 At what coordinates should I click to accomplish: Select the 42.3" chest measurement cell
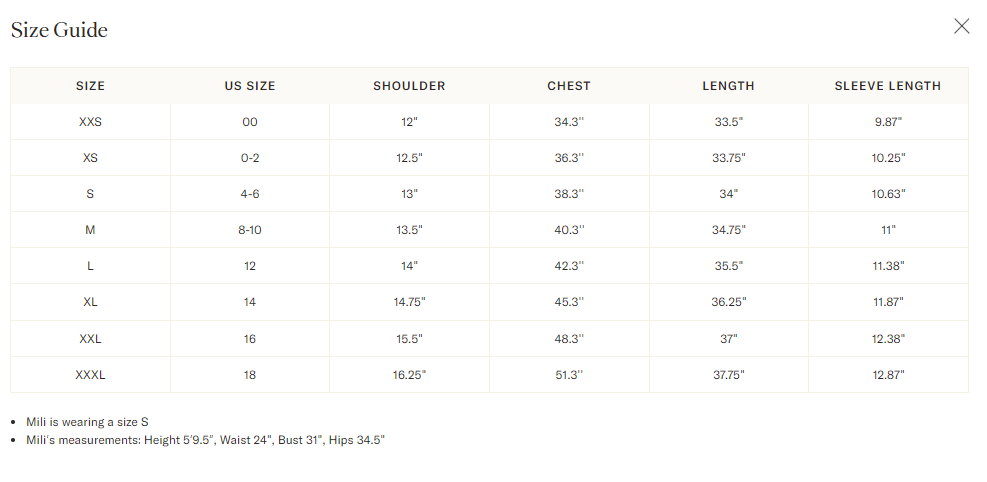tap(569, 266)
